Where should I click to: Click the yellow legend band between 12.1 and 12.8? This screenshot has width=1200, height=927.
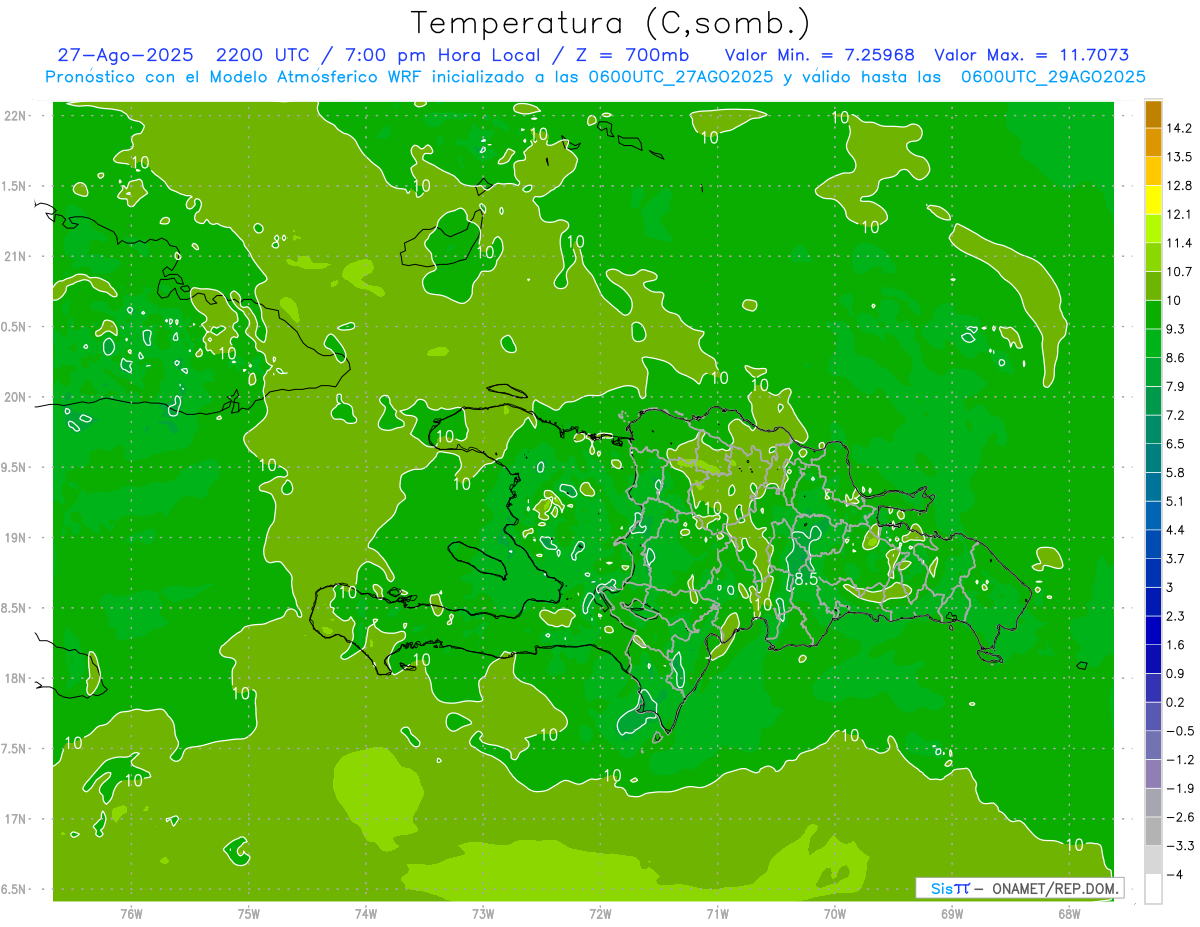point(1153,200)
